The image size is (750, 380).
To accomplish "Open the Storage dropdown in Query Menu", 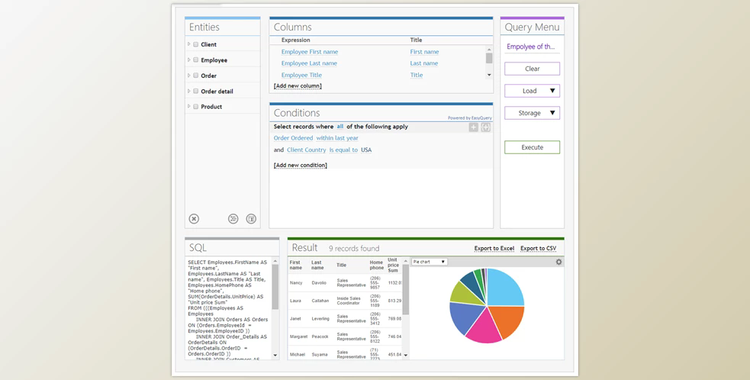I will click(532, 113).
